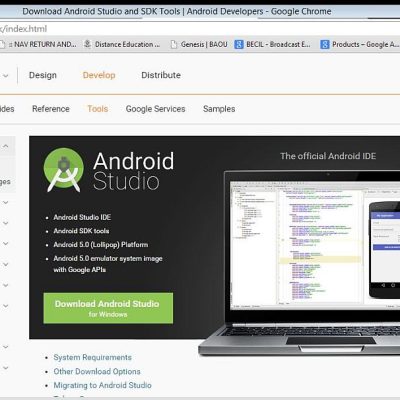Open the Develop tab
Image resolution: width=400 pixels, height=400 pixels.
pos(99,75)
